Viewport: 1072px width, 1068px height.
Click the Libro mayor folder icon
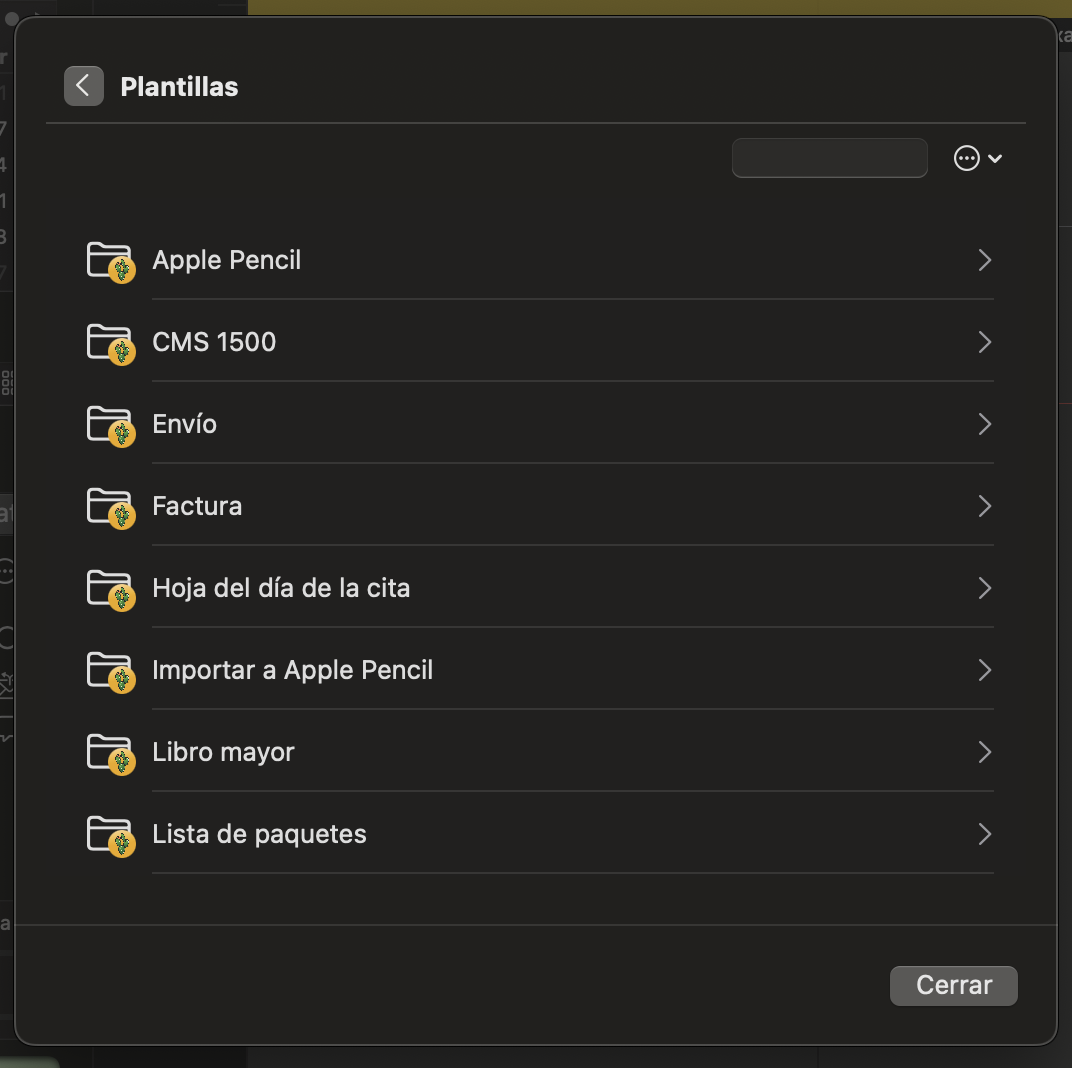tap(111, 754)
